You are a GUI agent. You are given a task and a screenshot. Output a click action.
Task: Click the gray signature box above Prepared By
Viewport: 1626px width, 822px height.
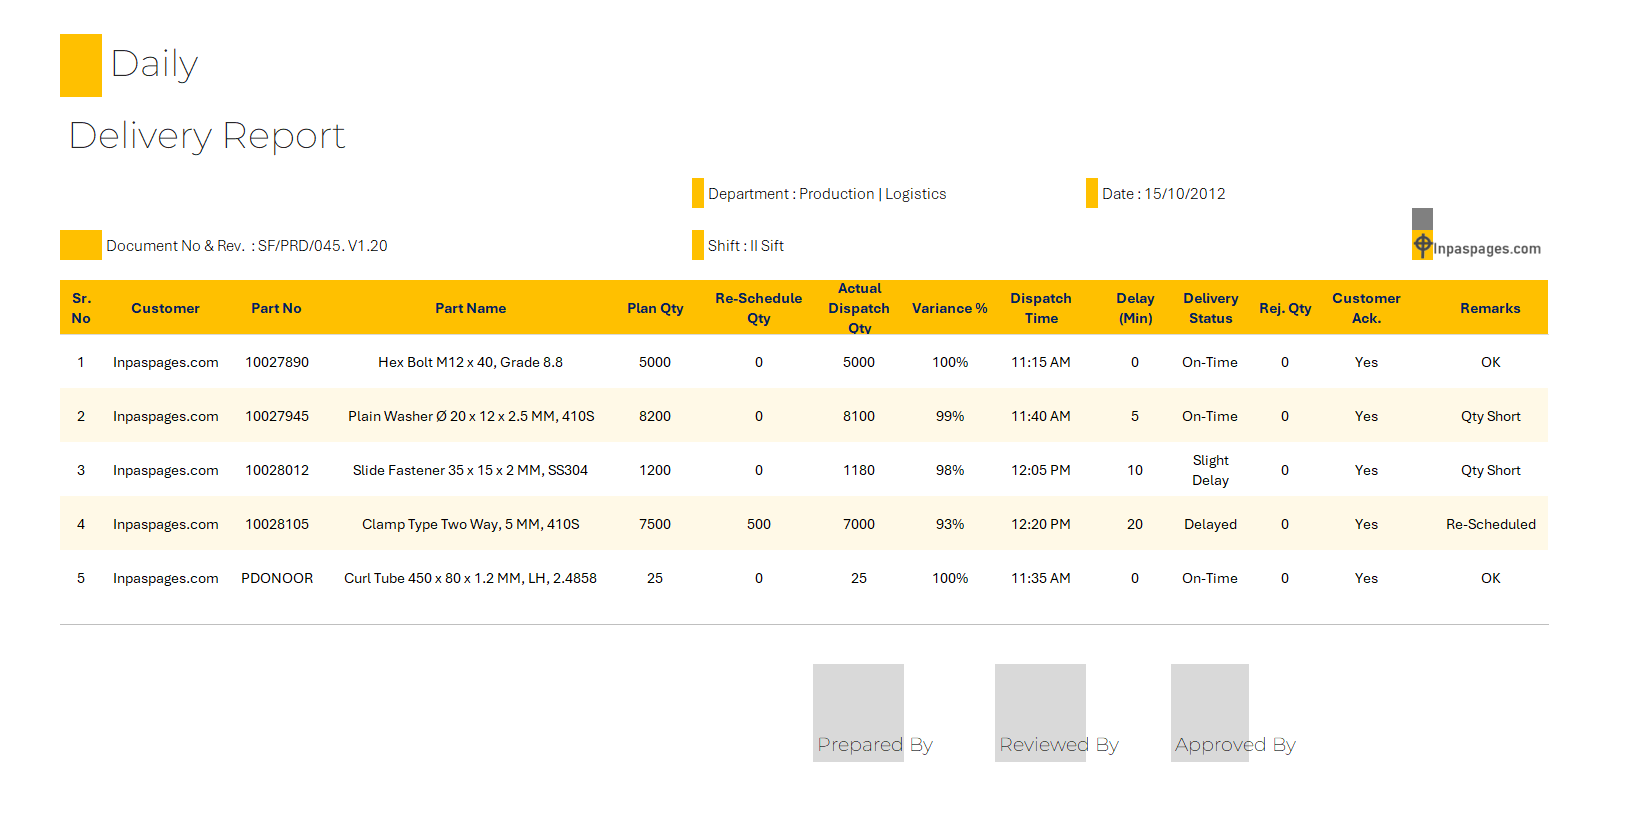(x=858, y=702)
